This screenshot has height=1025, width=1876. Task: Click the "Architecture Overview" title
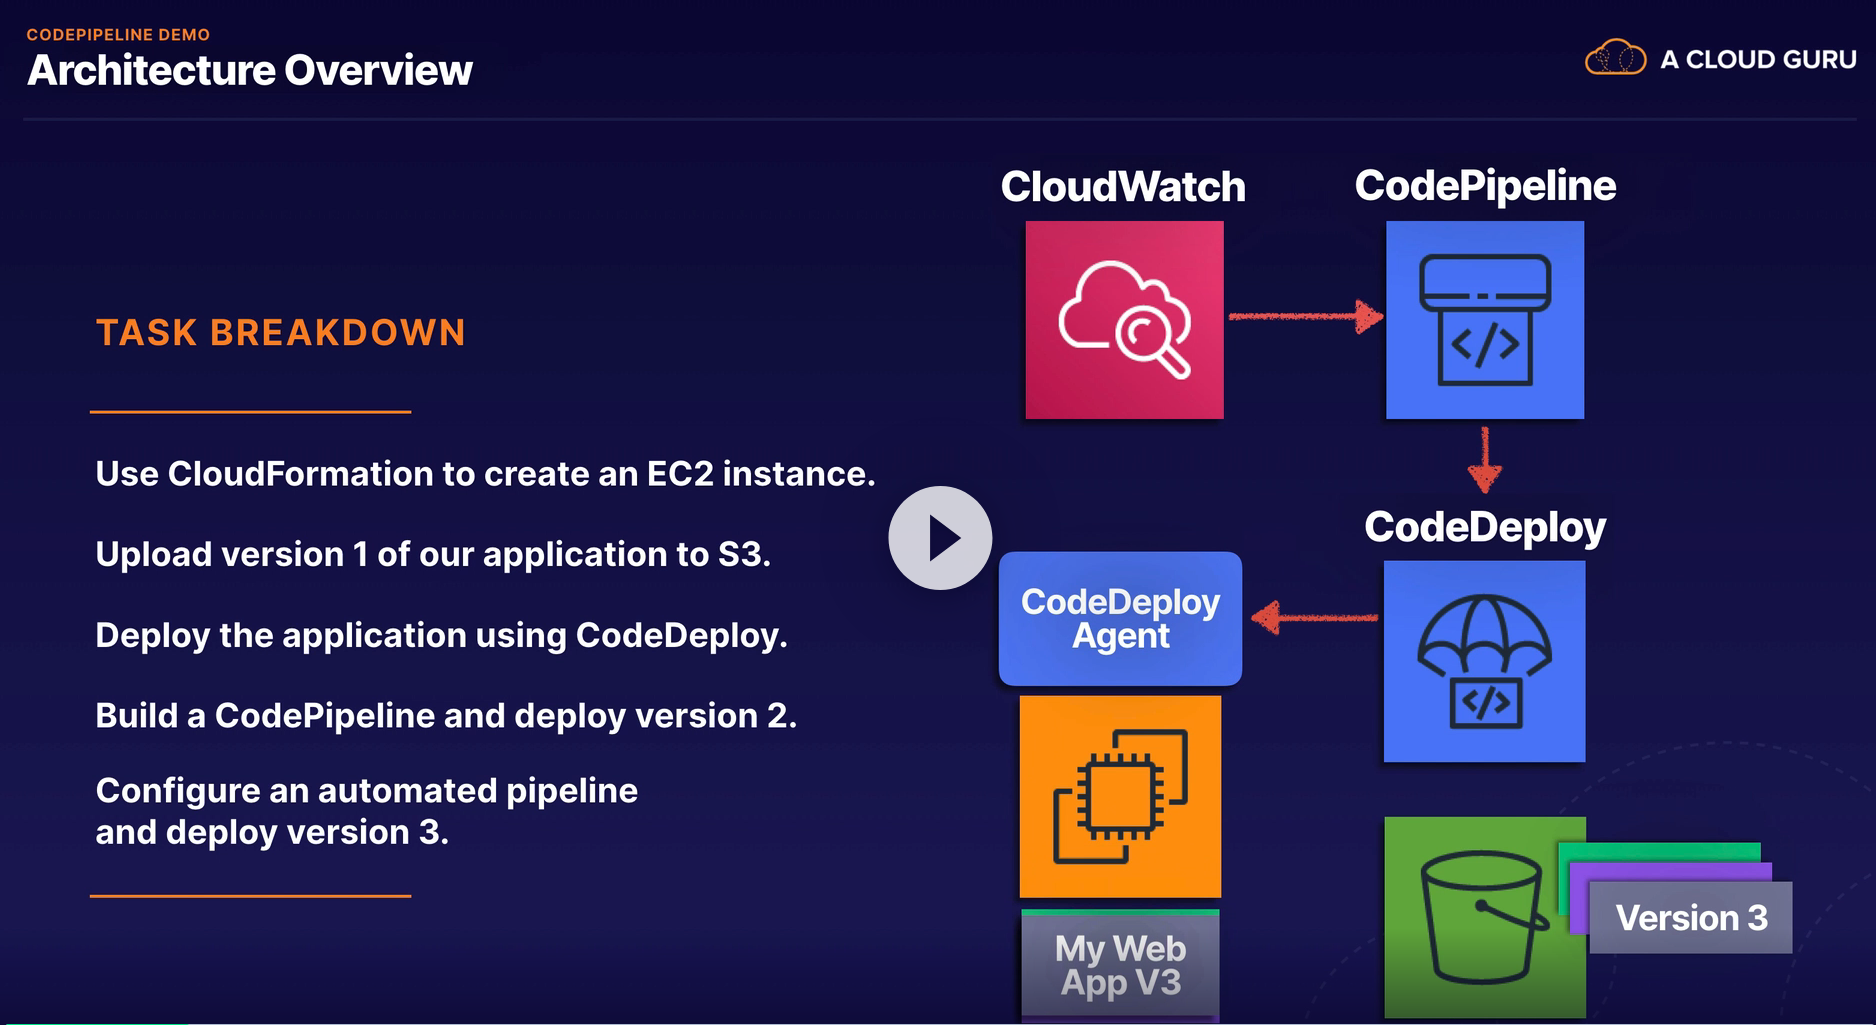(250, 70)
